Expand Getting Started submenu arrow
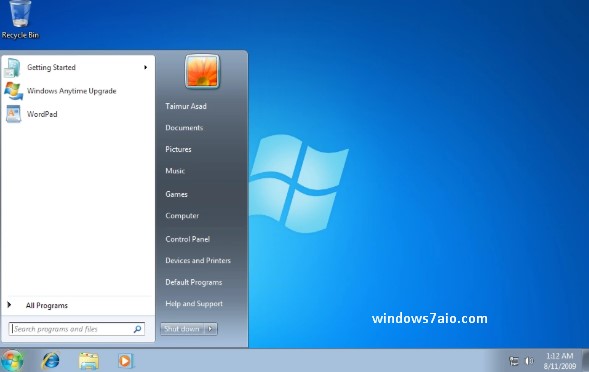This screenshot has width=589, height=372. coord(145,67)
